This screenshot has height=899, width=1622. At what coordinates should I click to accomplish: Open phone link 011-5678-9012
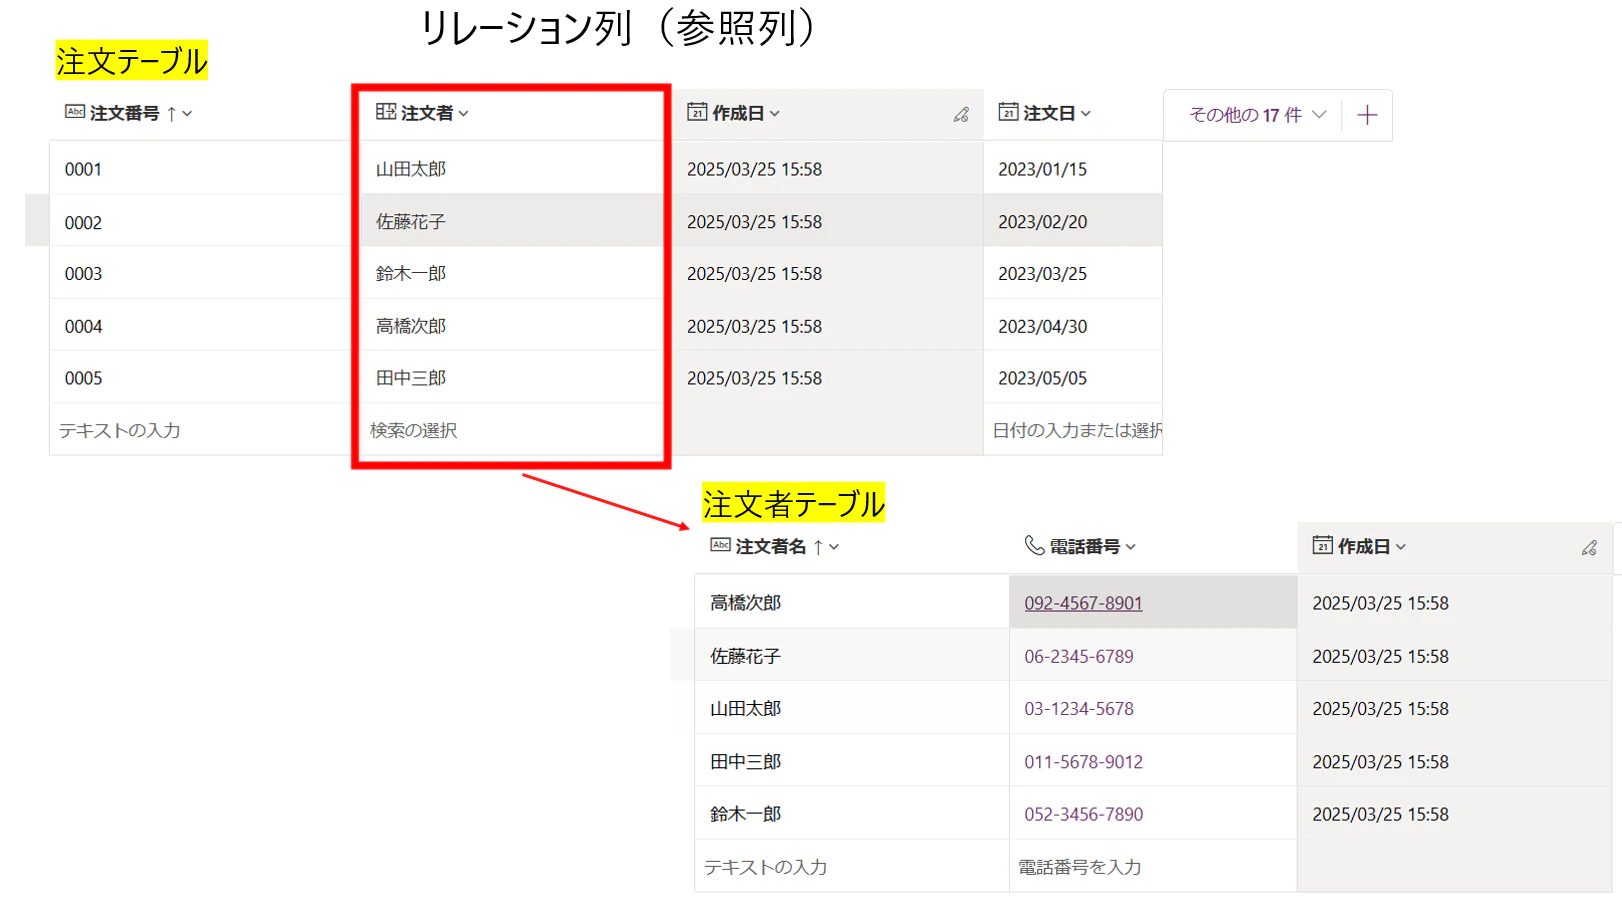[x=1083, y=762]
